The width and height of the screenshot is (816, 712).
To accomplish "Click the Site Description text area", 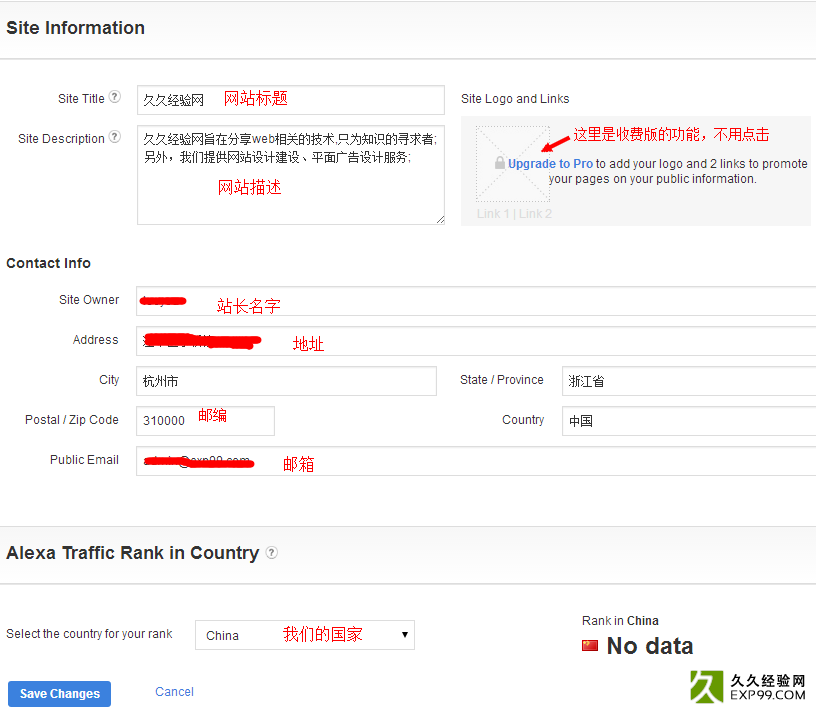I will pyautogui.click(x=290, y=175).
